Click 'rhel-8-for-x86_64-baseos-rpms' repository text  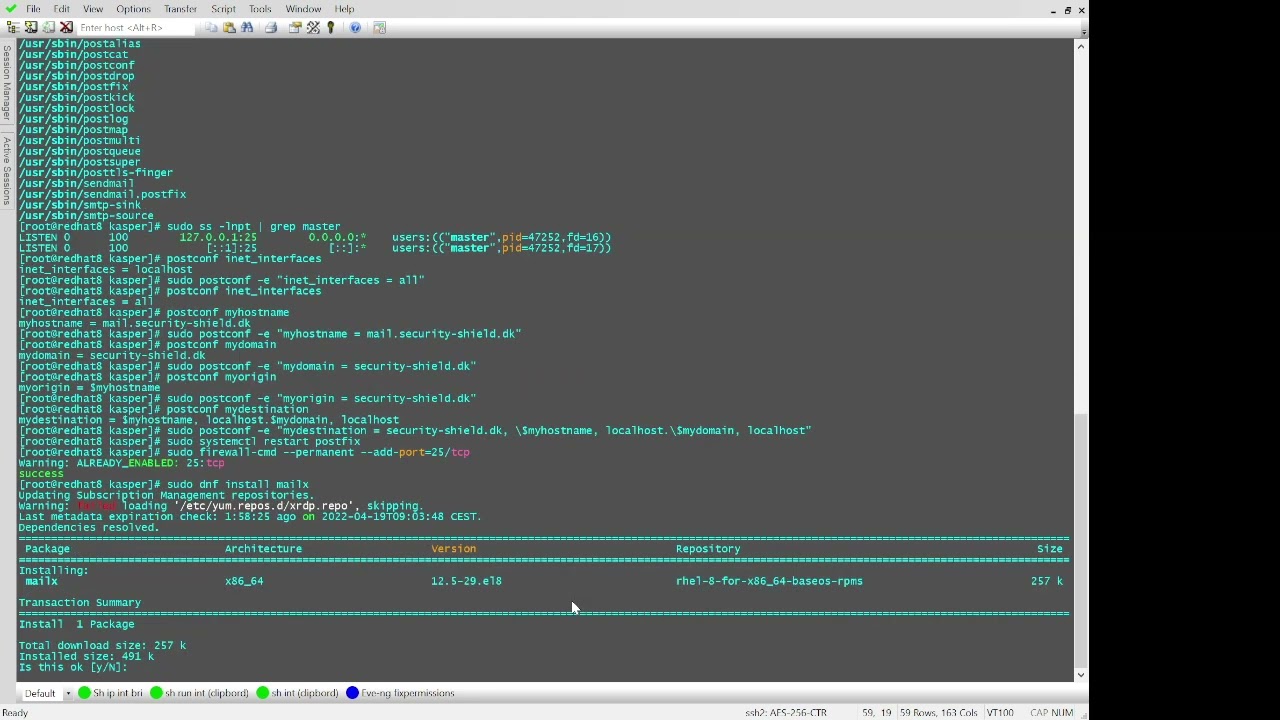click(x=769, y=581)
